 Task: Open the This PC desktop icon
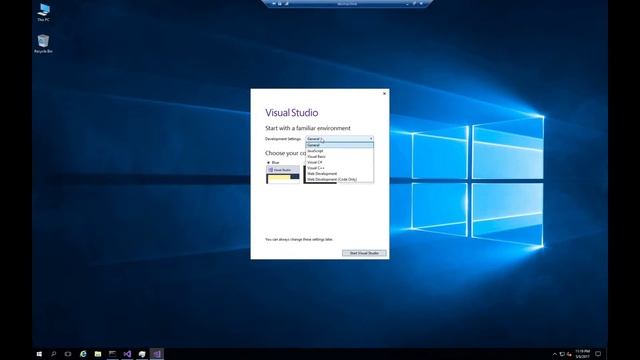point(43,12)
